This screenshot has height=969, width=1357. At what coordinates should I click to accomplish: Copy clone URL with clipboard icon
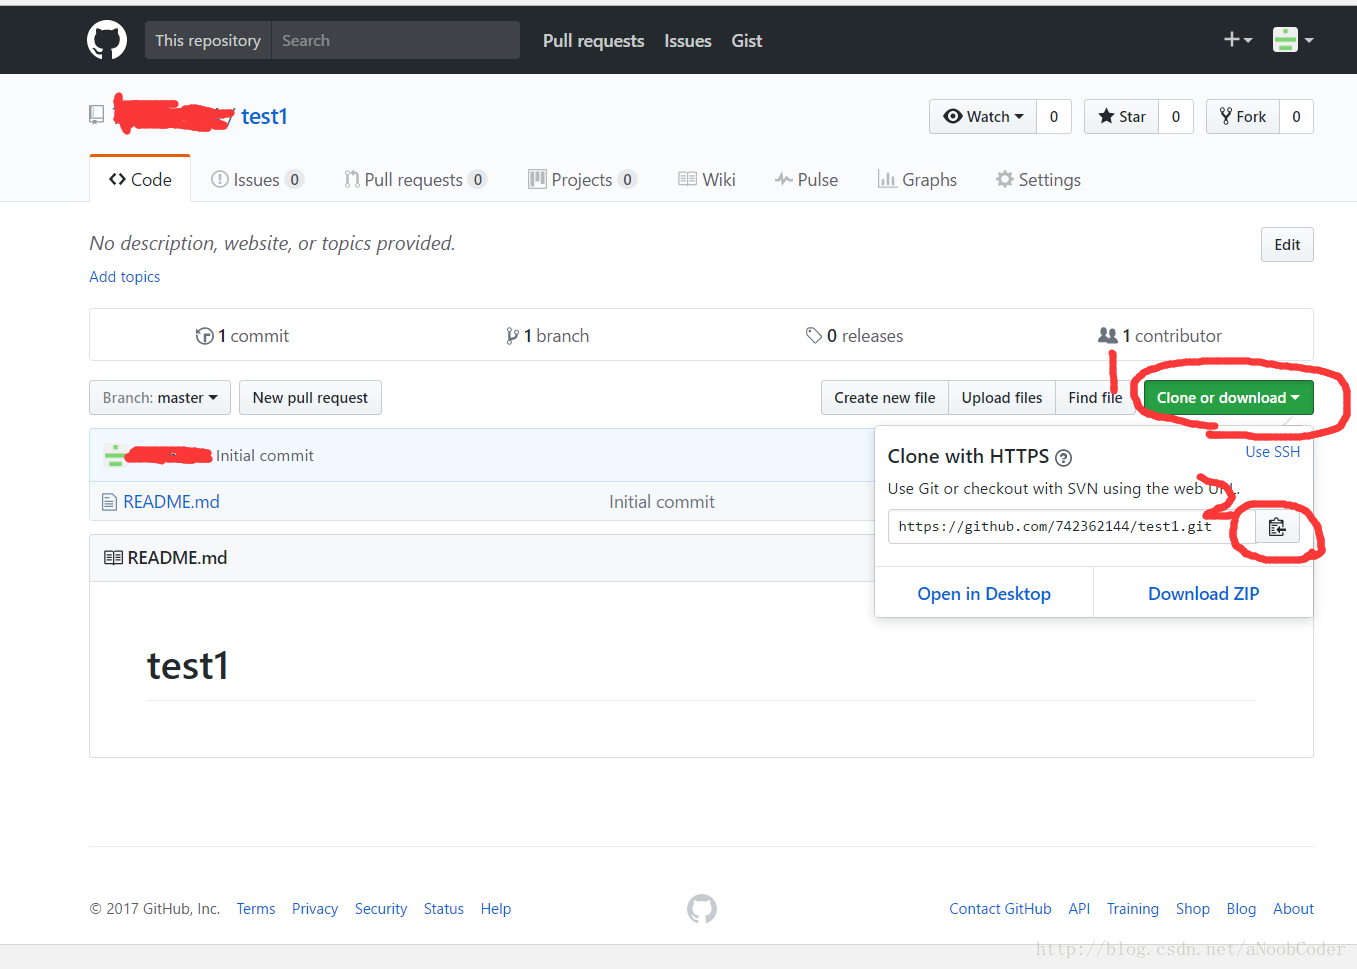(x=1277, y=526)
